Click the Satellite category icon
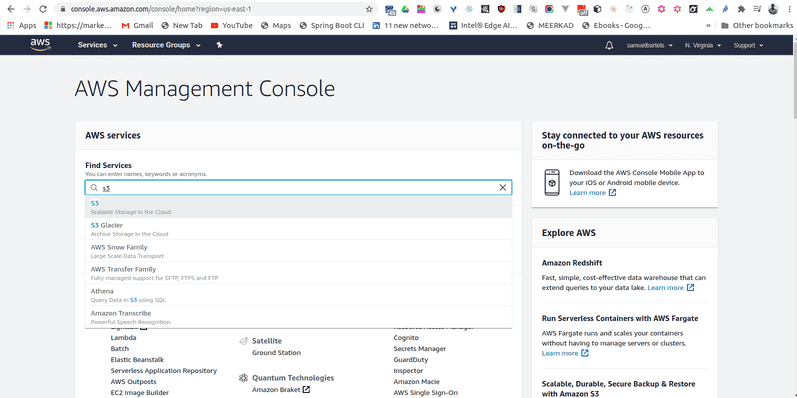Screen dimensions: 797x398 coord(243,341)
